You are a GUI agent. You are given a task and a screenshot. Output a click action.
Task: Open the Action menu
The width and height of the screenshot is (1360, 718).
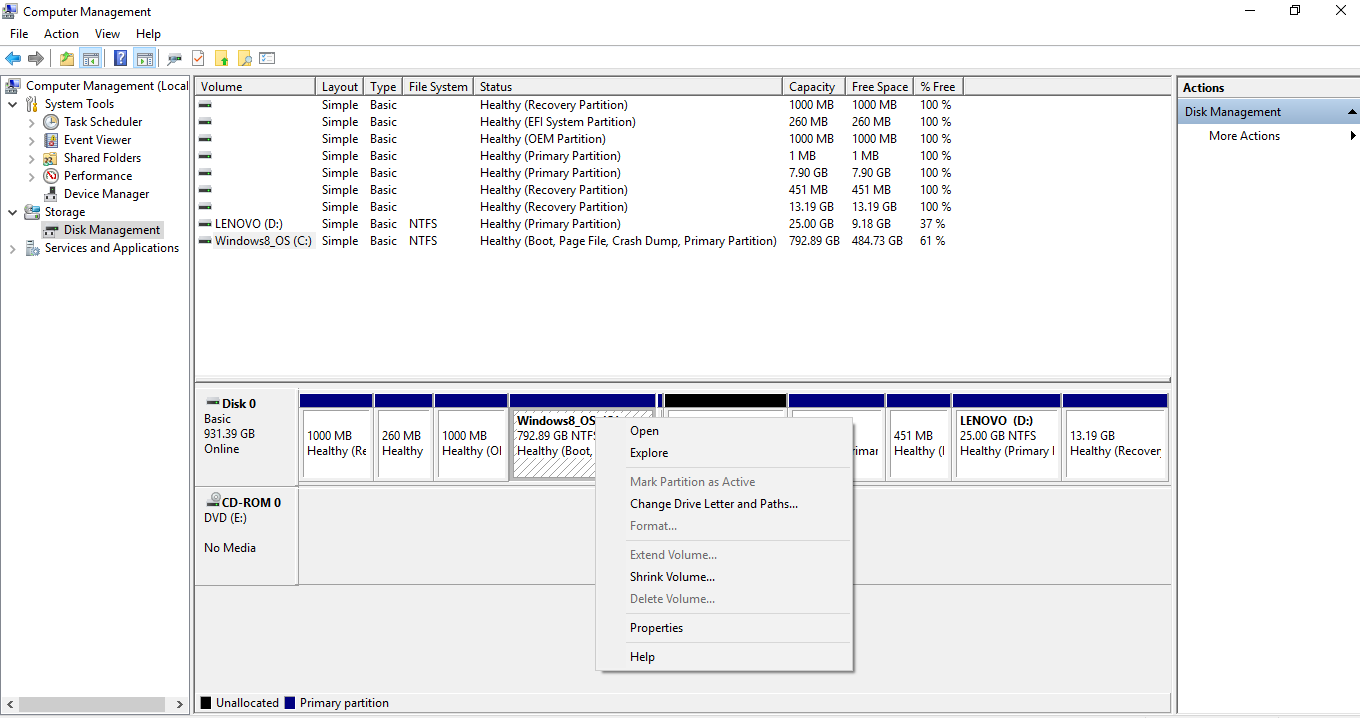[61, 34]
